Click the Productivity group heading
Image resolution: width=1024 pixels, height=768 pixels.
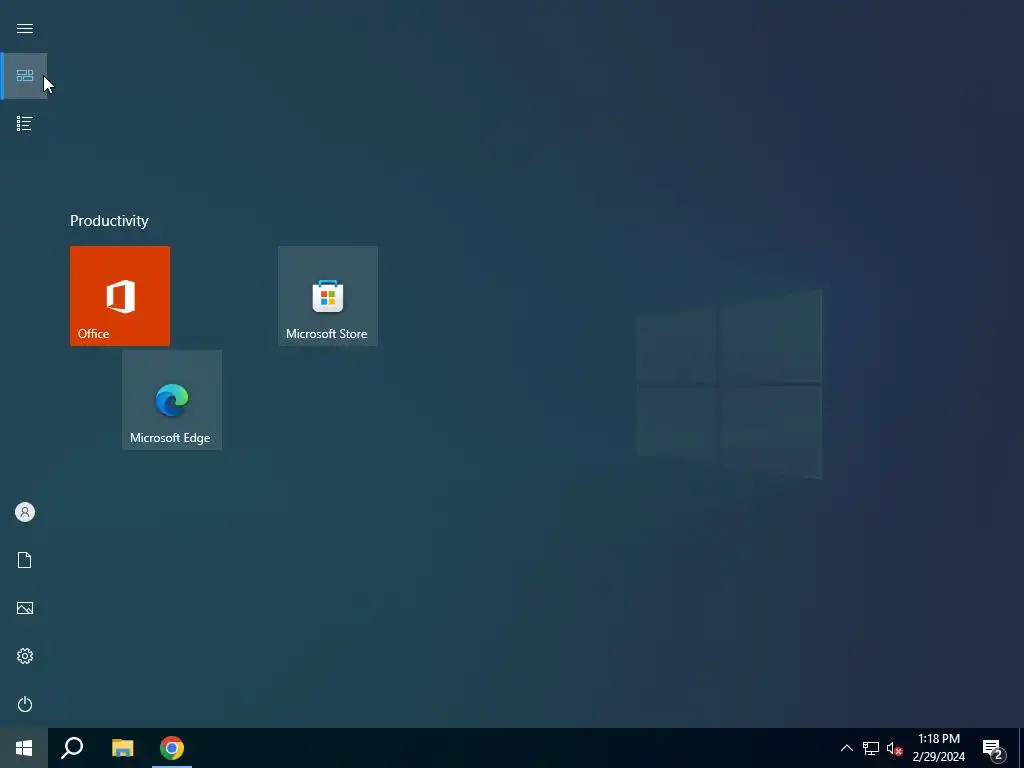[109, 221]
